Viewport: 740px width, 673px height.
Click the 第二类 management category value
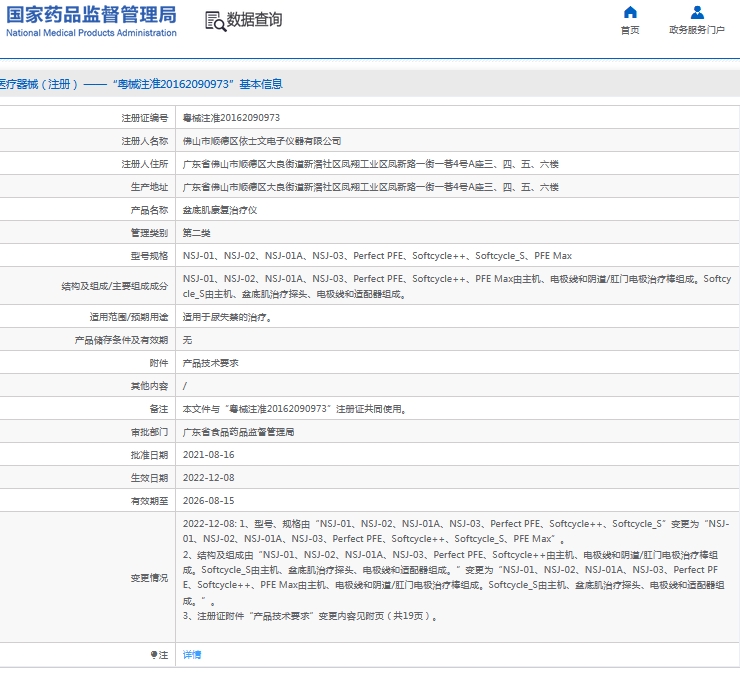tap(196, 233)
